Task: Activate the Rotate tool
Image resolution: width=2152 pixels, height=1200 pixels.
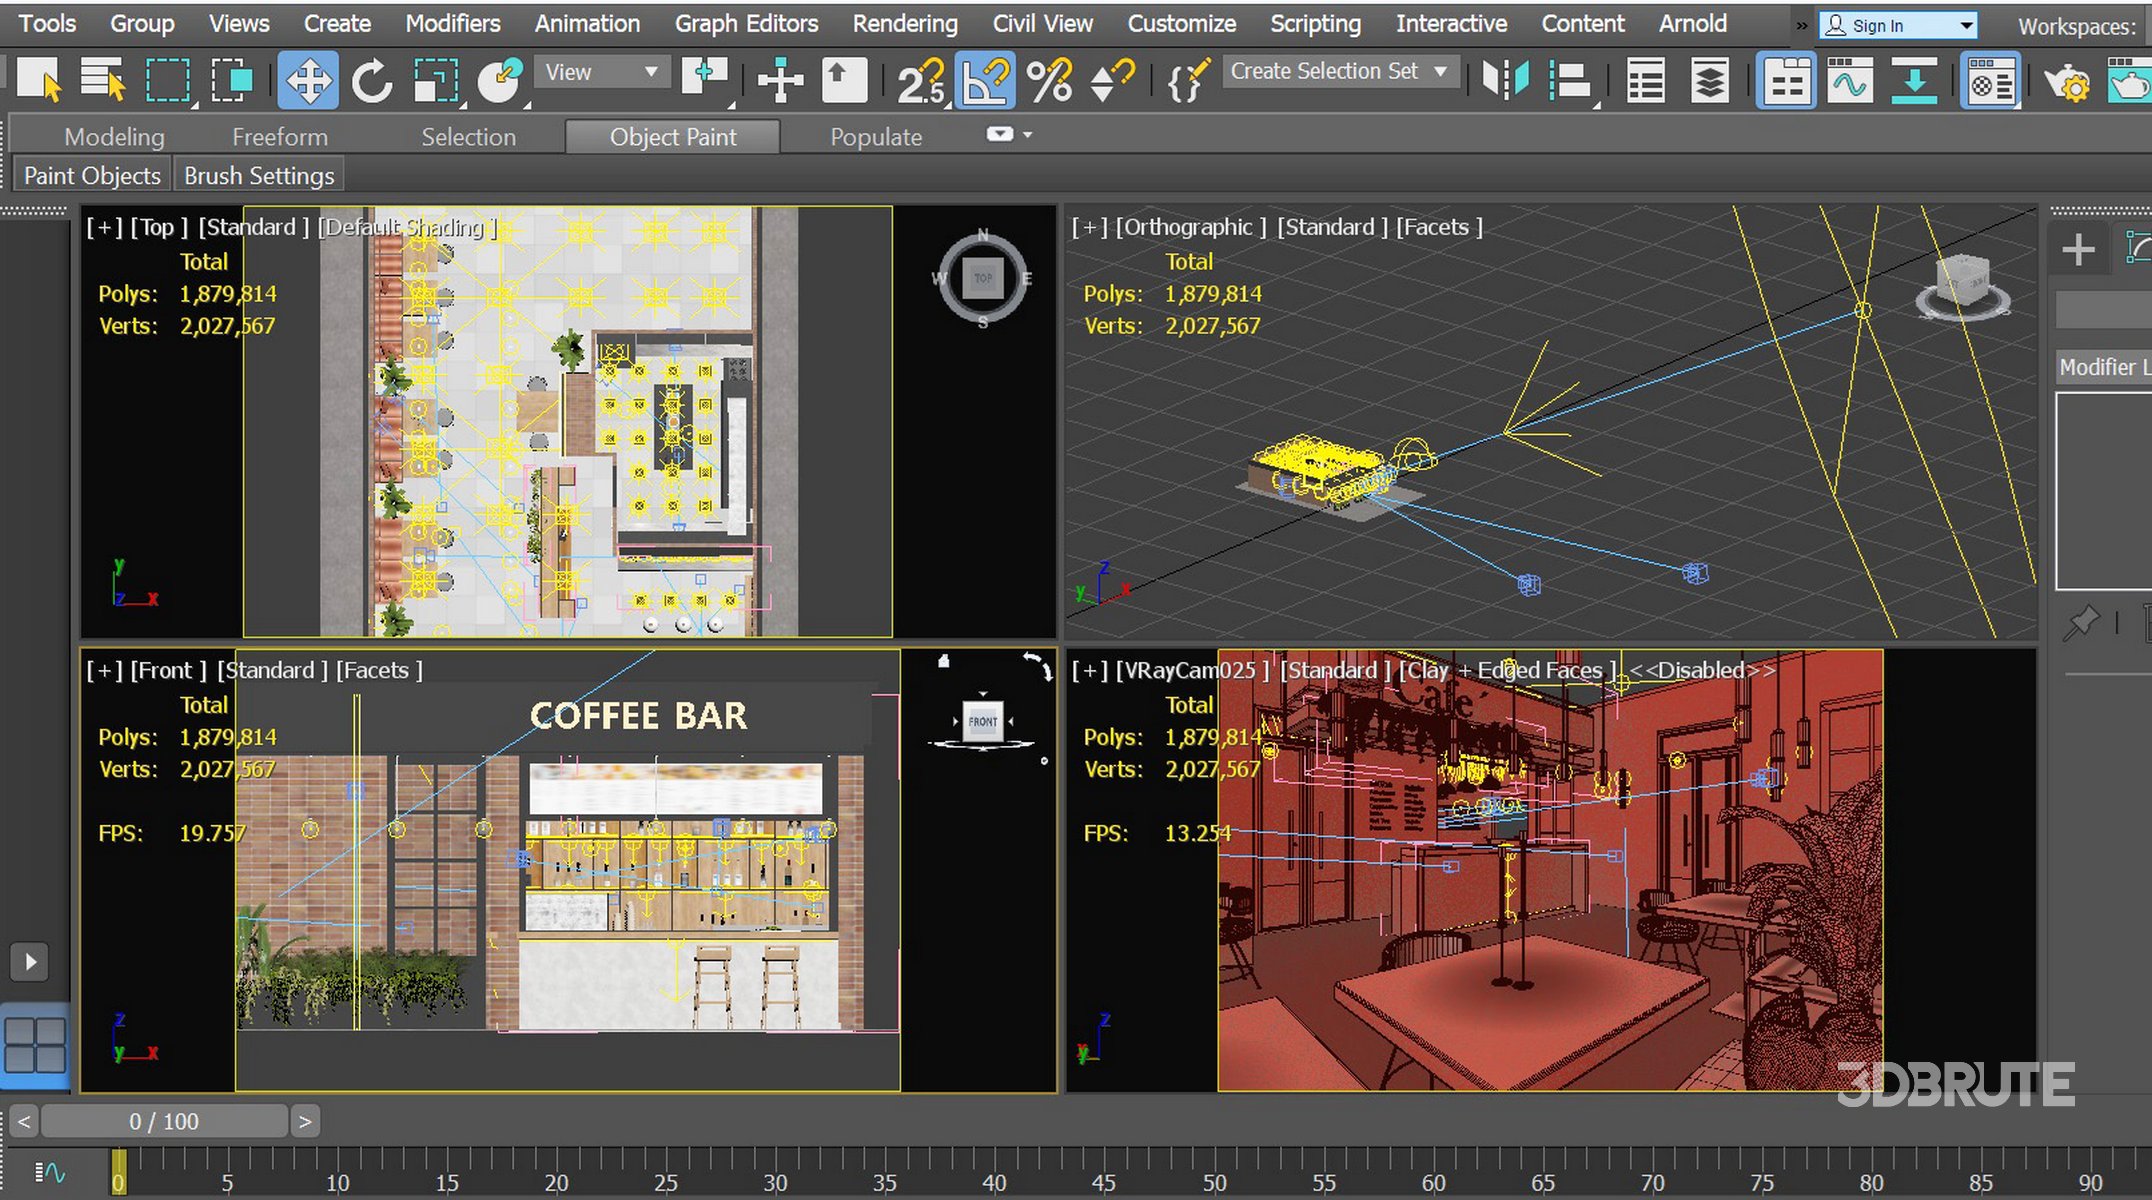Action: pyautogui.click(x=371, y=80)
